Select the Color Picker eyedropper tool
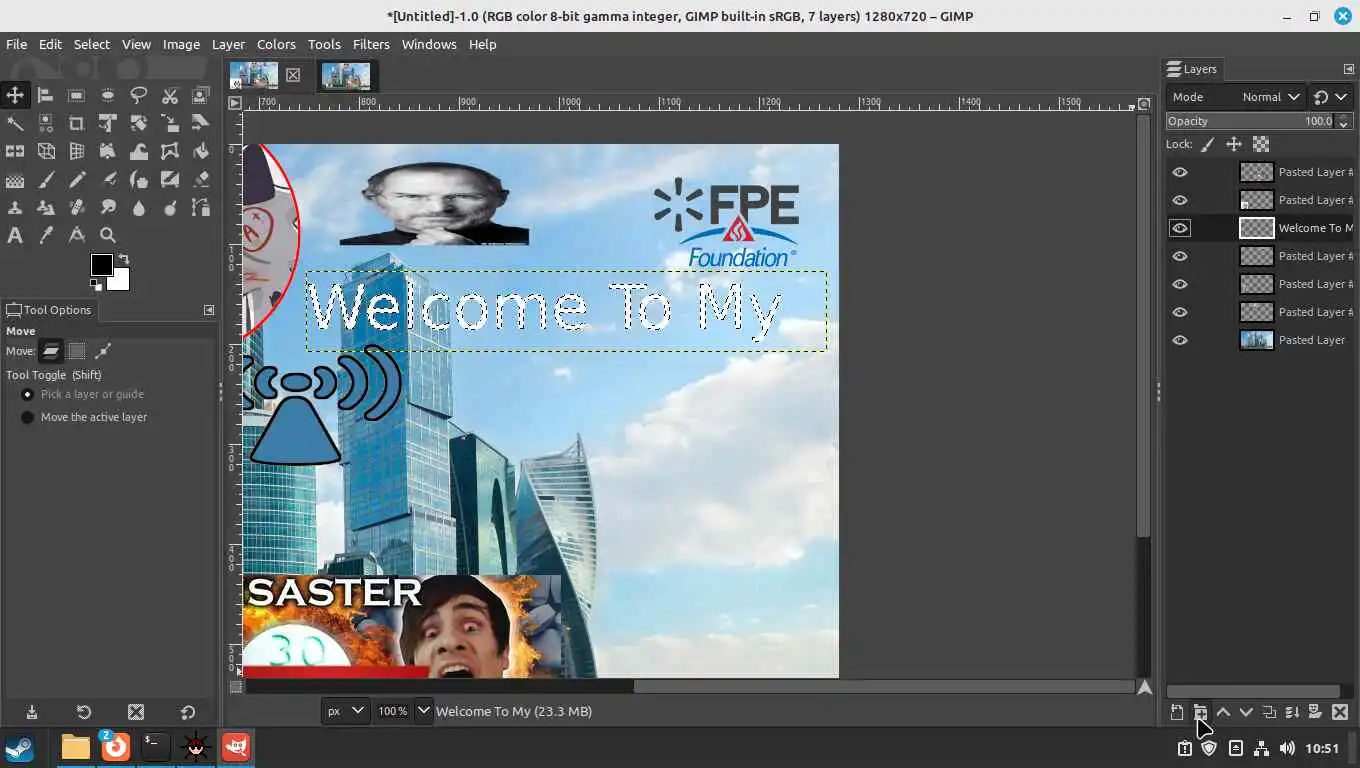 pyautogui.click(x=45, y=235)
